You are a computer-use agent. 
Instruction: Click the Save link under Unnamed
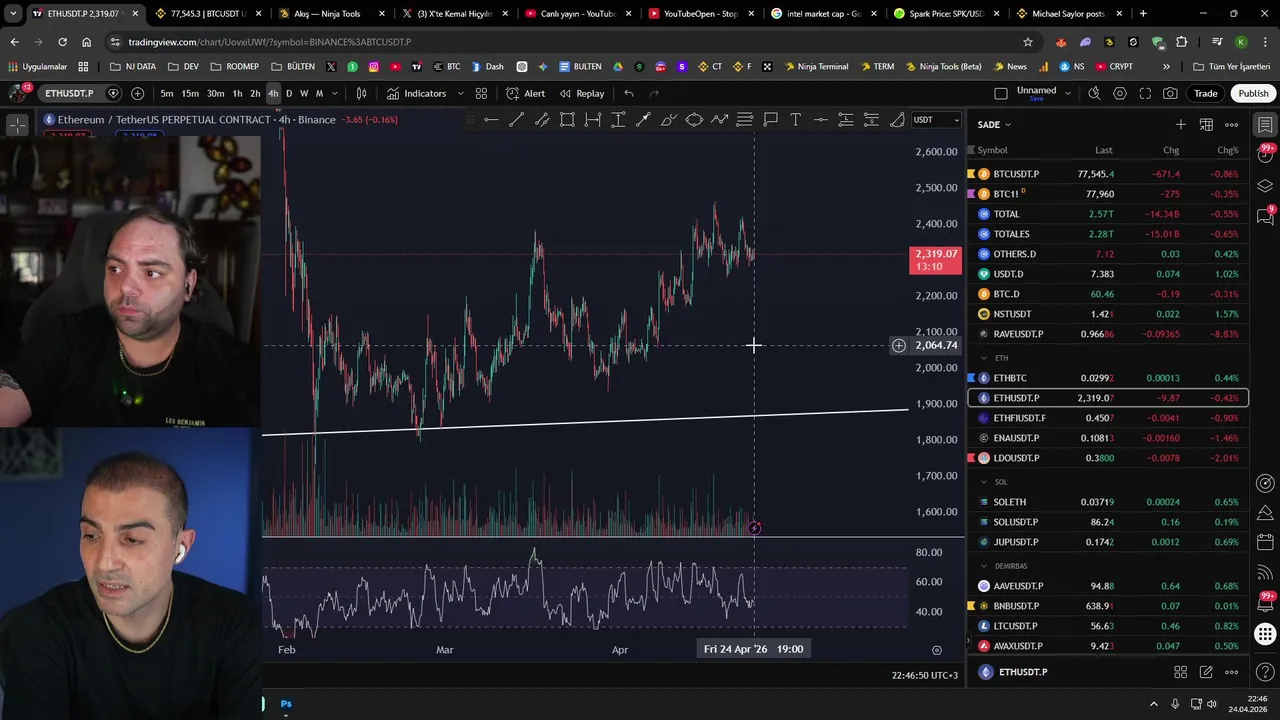click(1036, 99)
